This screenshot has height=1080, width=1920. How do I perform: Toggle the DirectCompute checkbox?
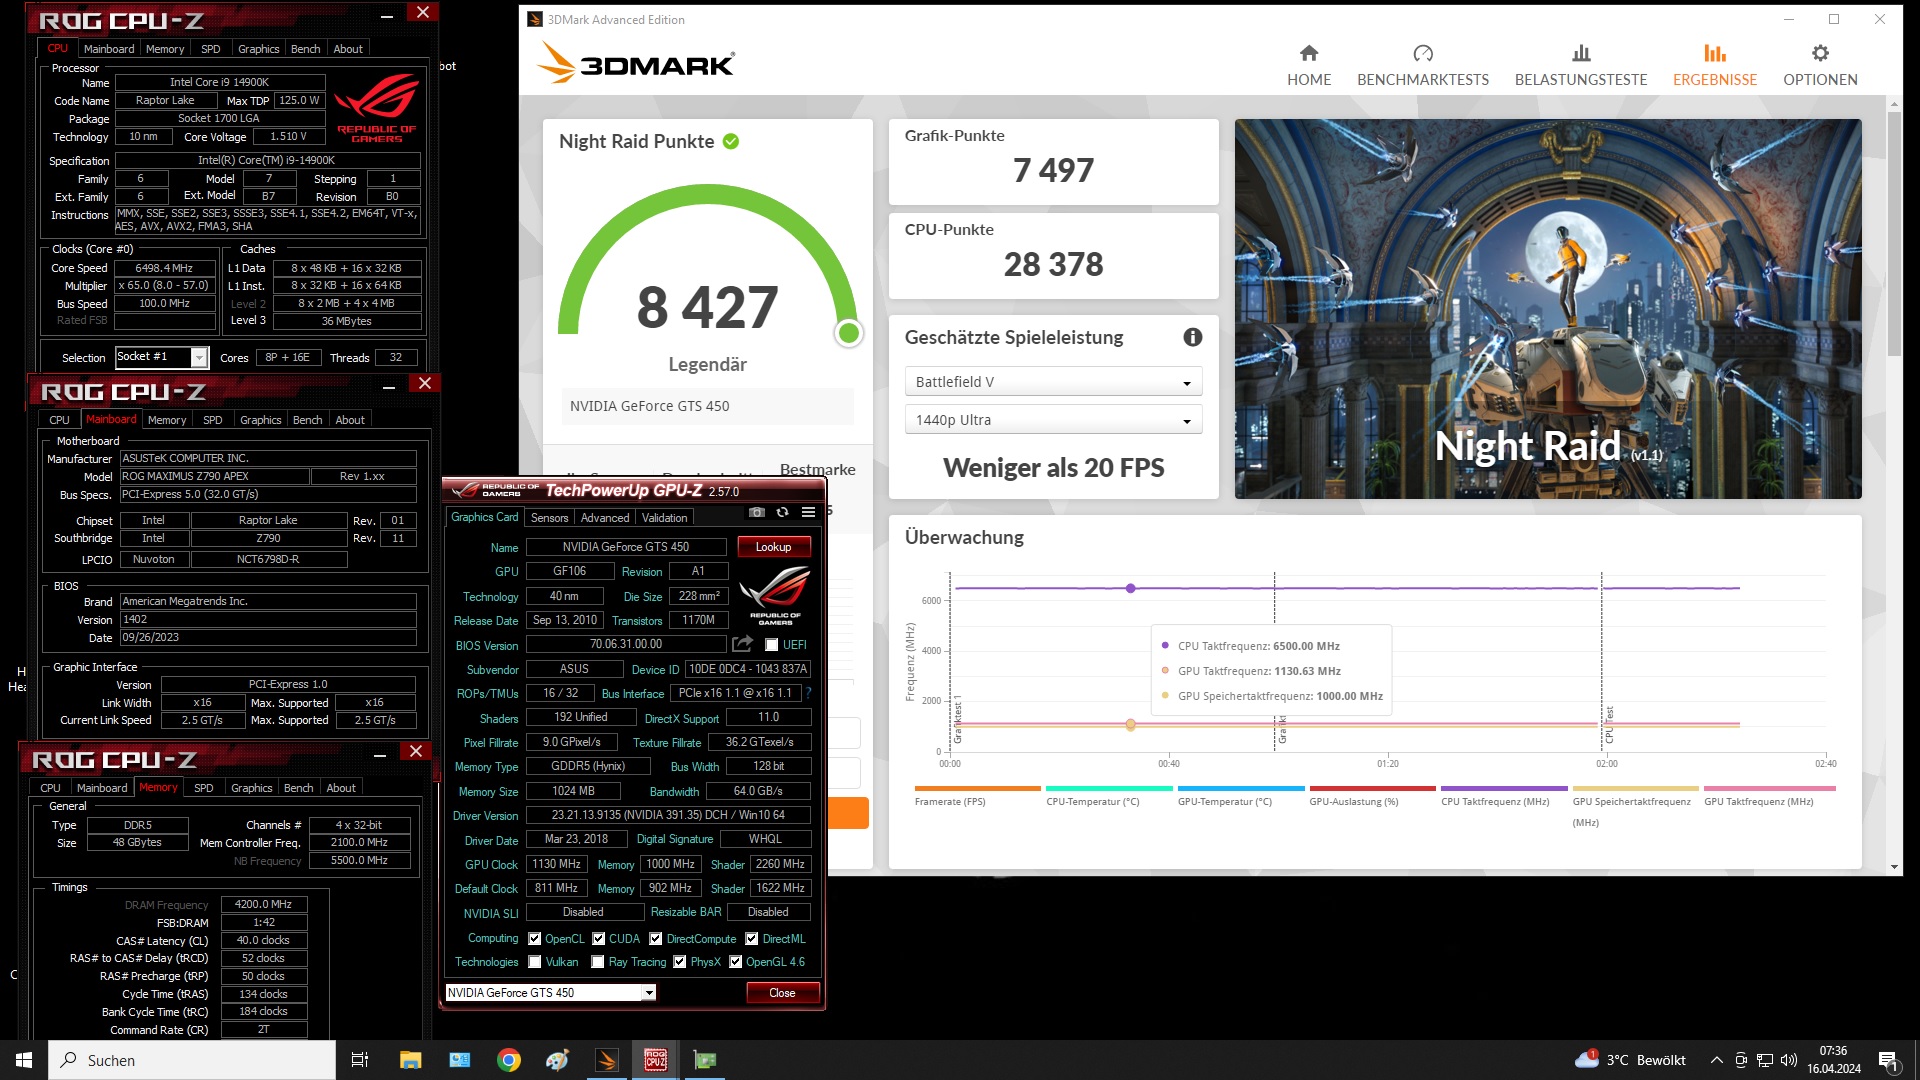[x=656, y=939]
